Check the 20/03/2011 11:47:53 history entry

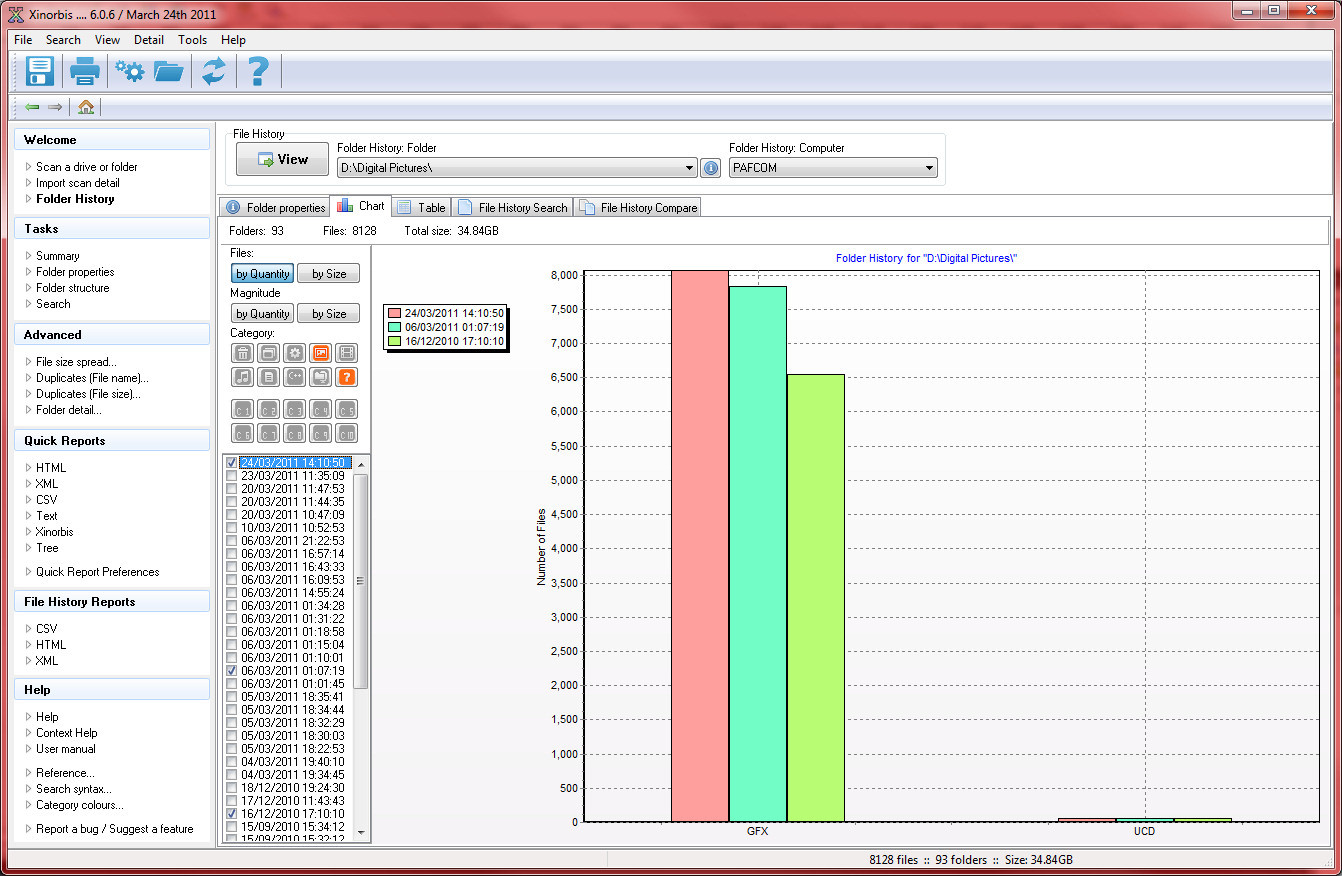pyautogui.click(x=232, y=489)
